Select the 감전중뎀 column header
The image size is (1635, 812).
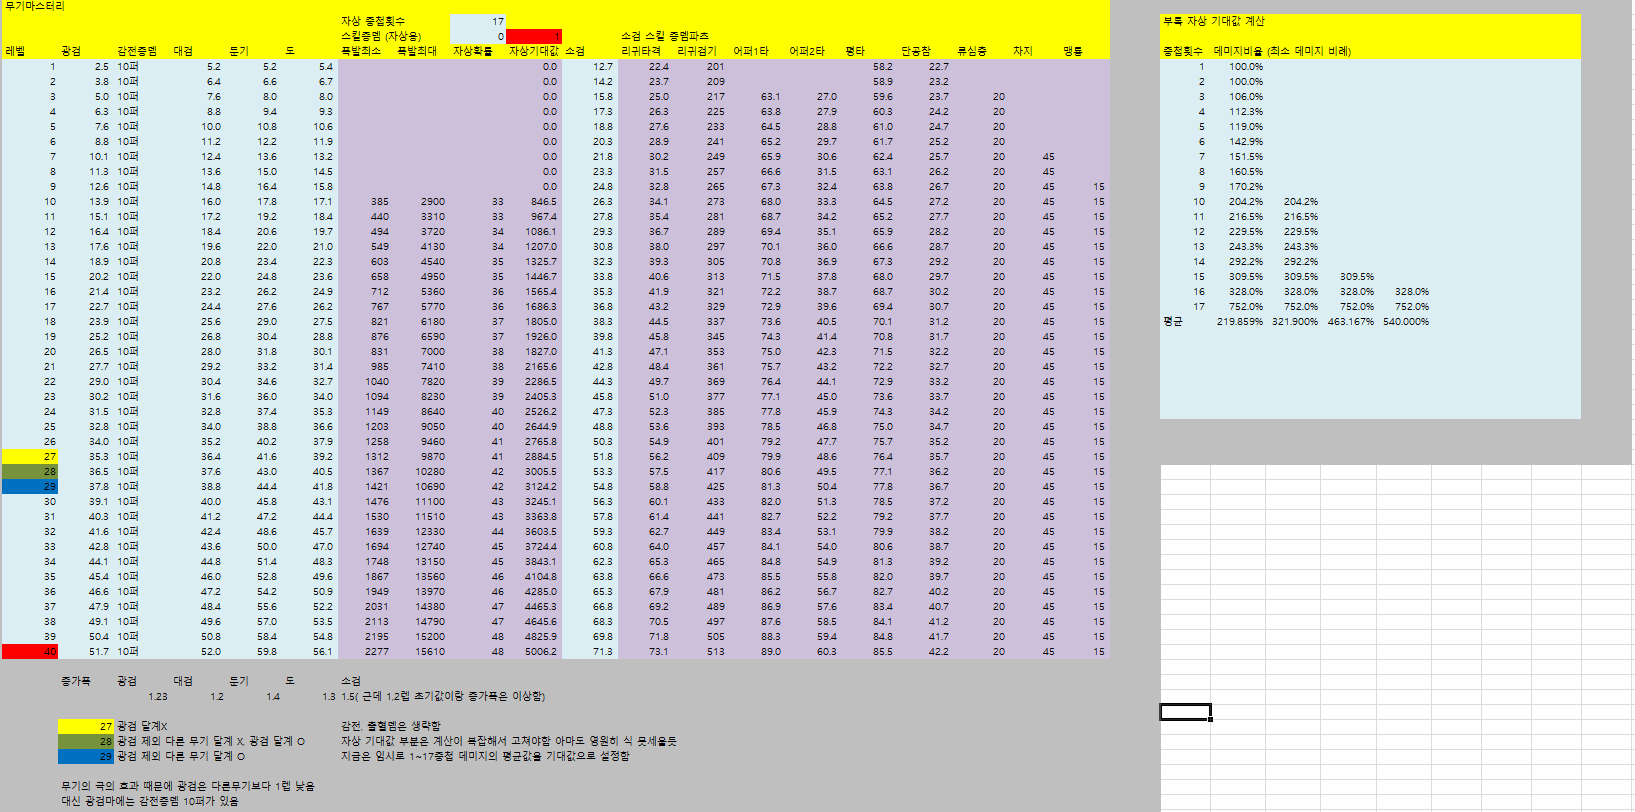coord(137,51)
